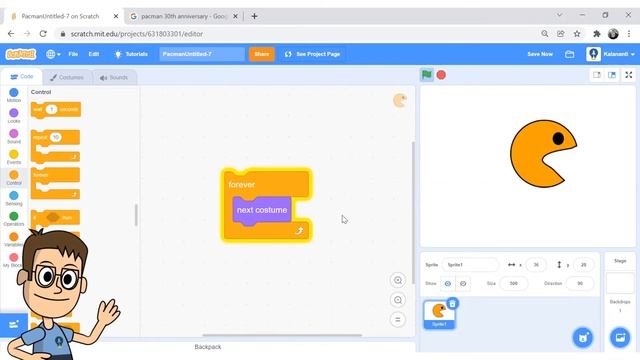Edit the project title field
The height and width of the screenshot is (360, 640).
202,54
